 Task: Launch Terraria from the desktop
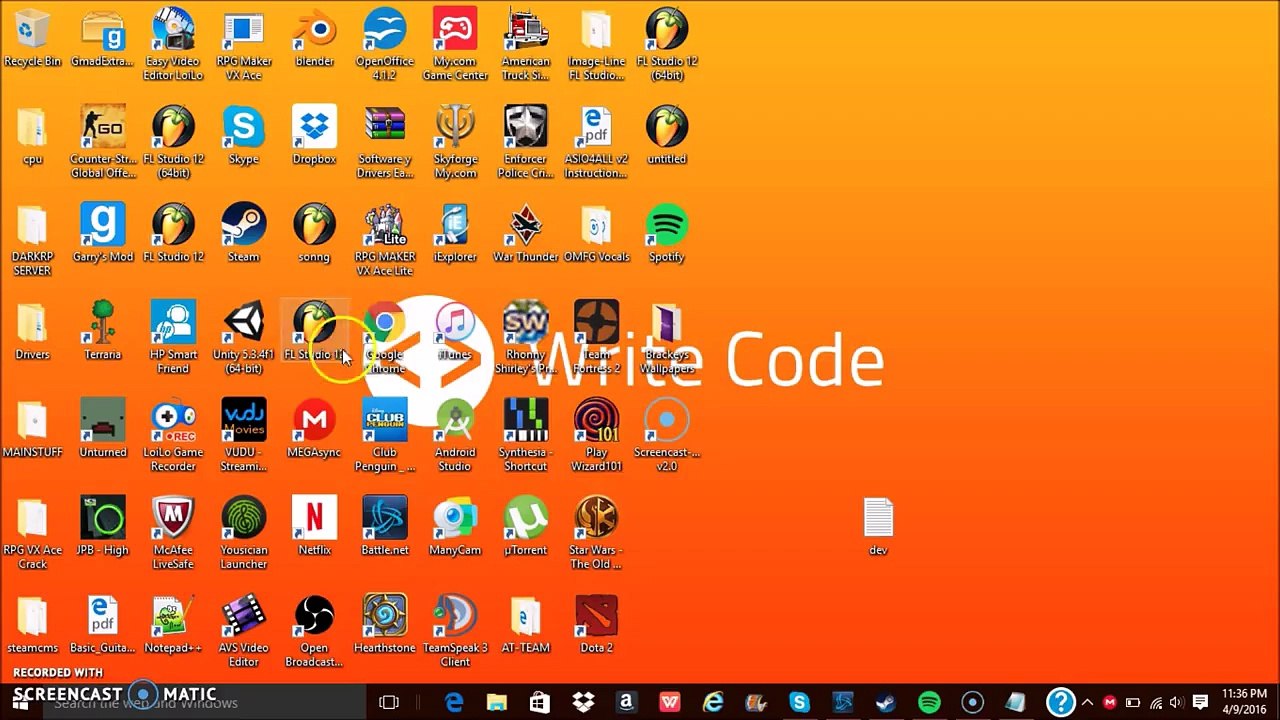[103, 331]
